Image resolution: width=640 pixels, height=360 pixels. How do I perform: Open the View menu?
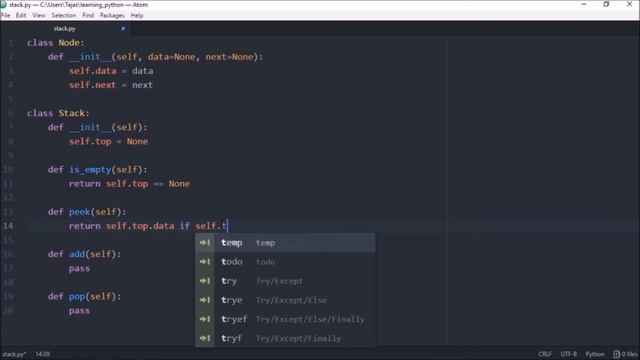(x=39, y=16)
